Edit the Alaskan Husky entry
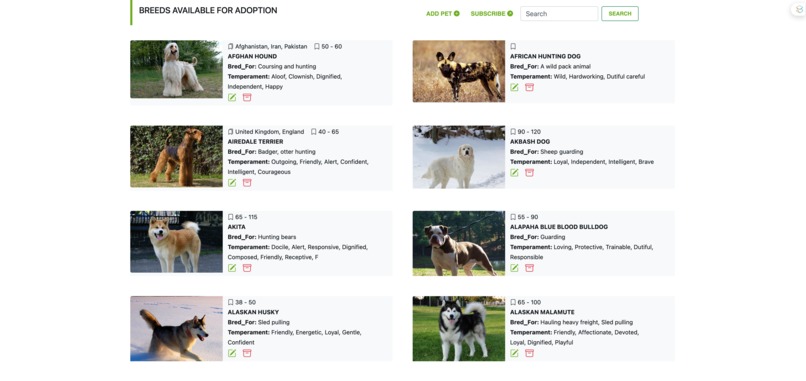Viewport: 806px width, 381px height. tap(232, 353)
